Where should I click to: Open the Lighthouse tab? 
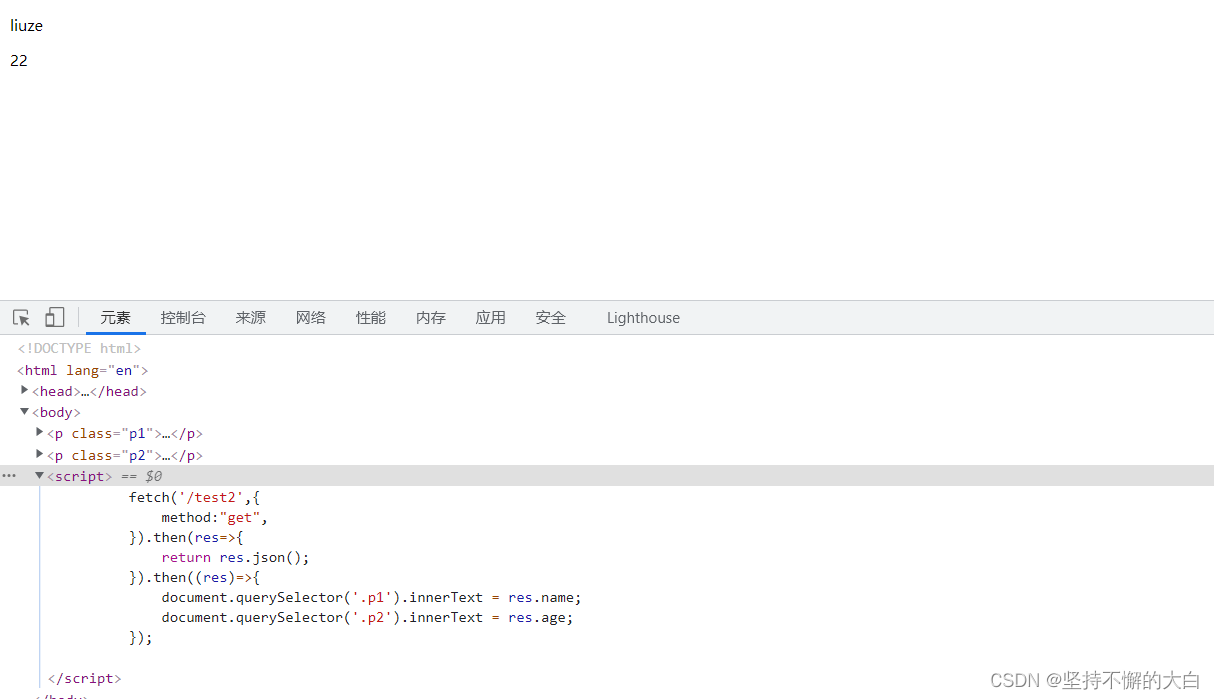pyautogui.click(x=643, y=318)
